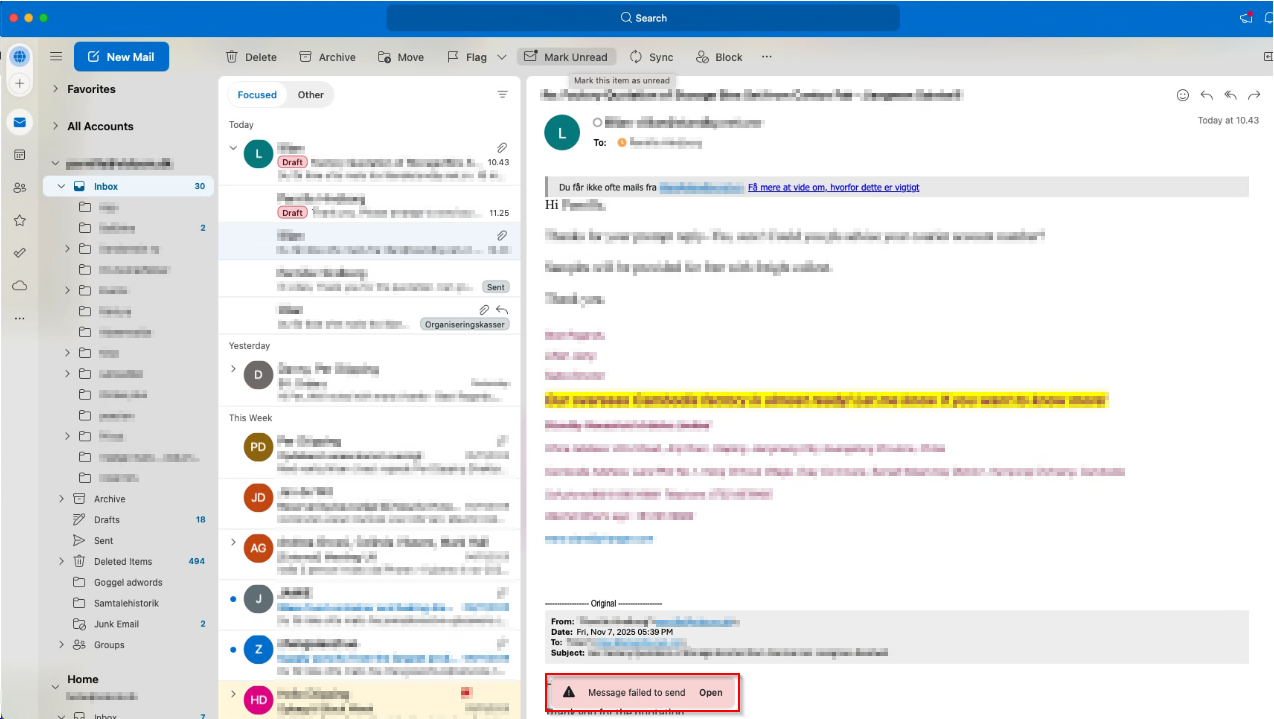Viewport: 1274px width, 719px height.
Task: Collapse the conversation from sender L
Action: coord(233,148)
